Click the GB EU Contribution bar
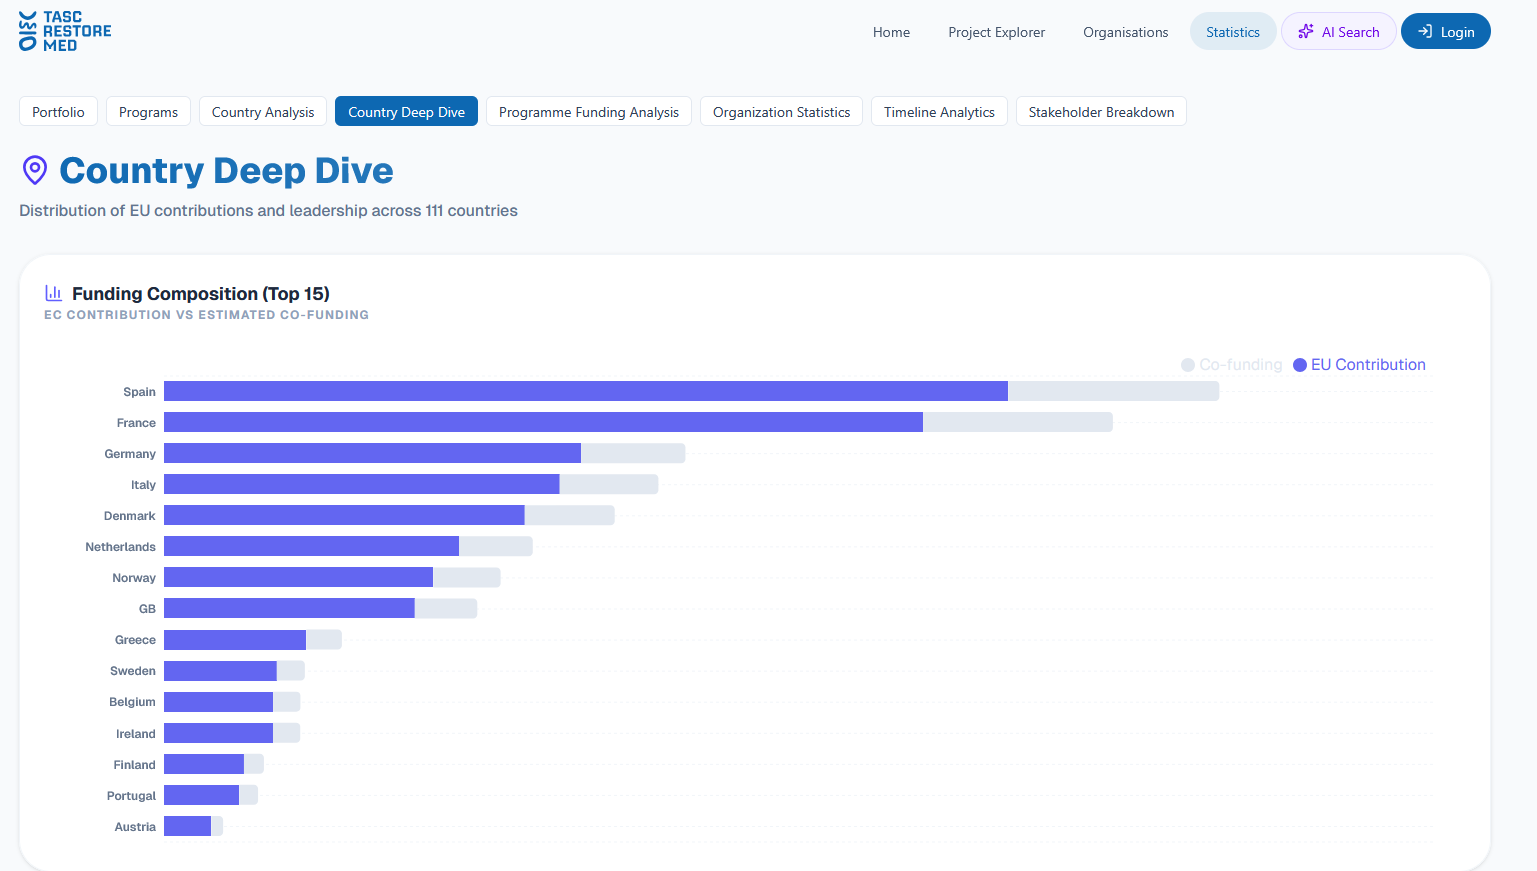Screen dimensions: 1537x871 (289, 608)
